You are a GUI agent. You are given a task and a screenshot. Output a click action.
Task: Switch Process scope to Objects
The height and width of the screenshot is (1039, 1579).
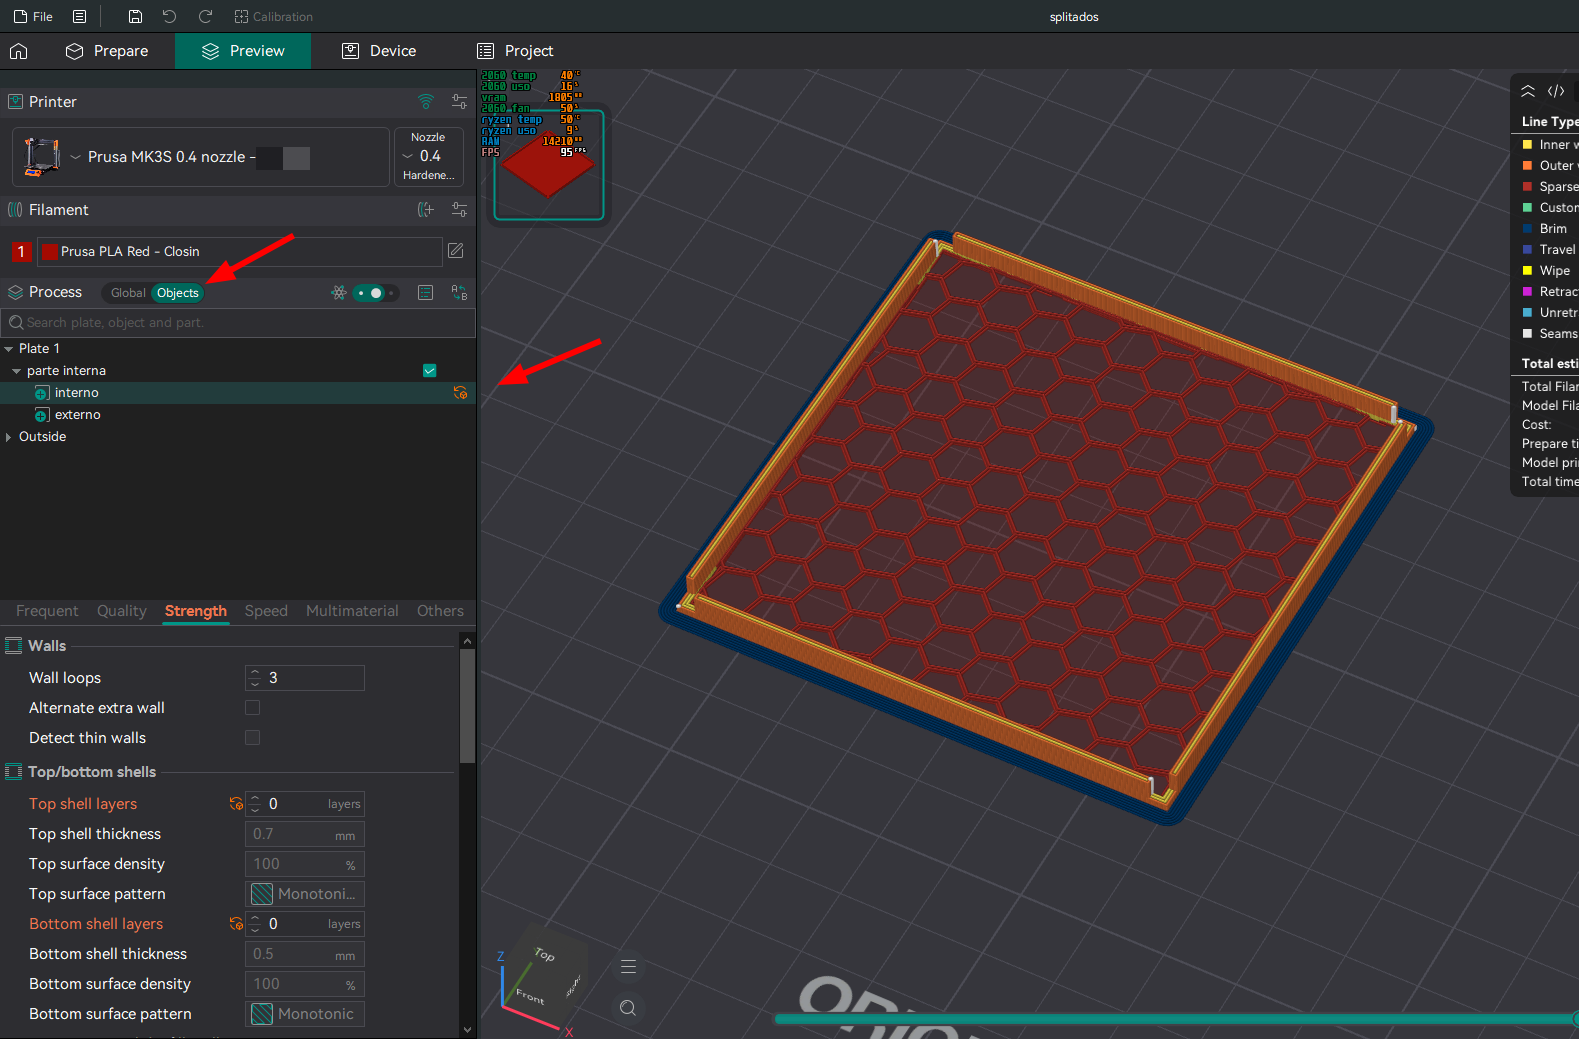pos(178,293)
